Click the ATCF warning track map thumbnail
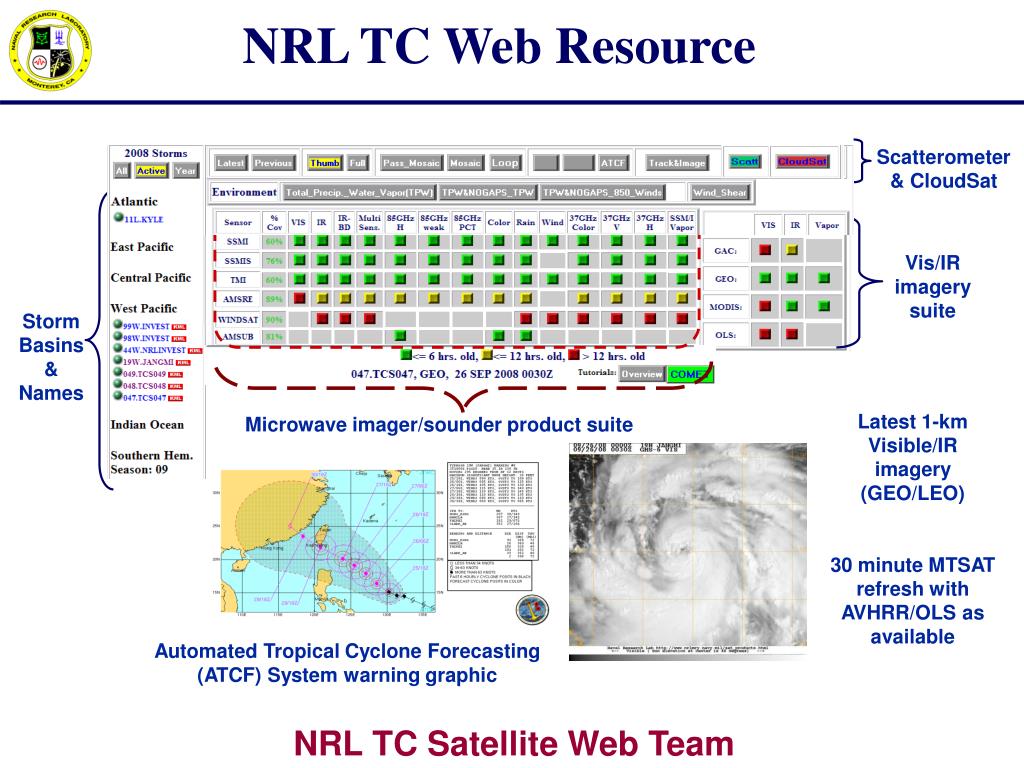The image size is (1024, 768). pos(328,543)
